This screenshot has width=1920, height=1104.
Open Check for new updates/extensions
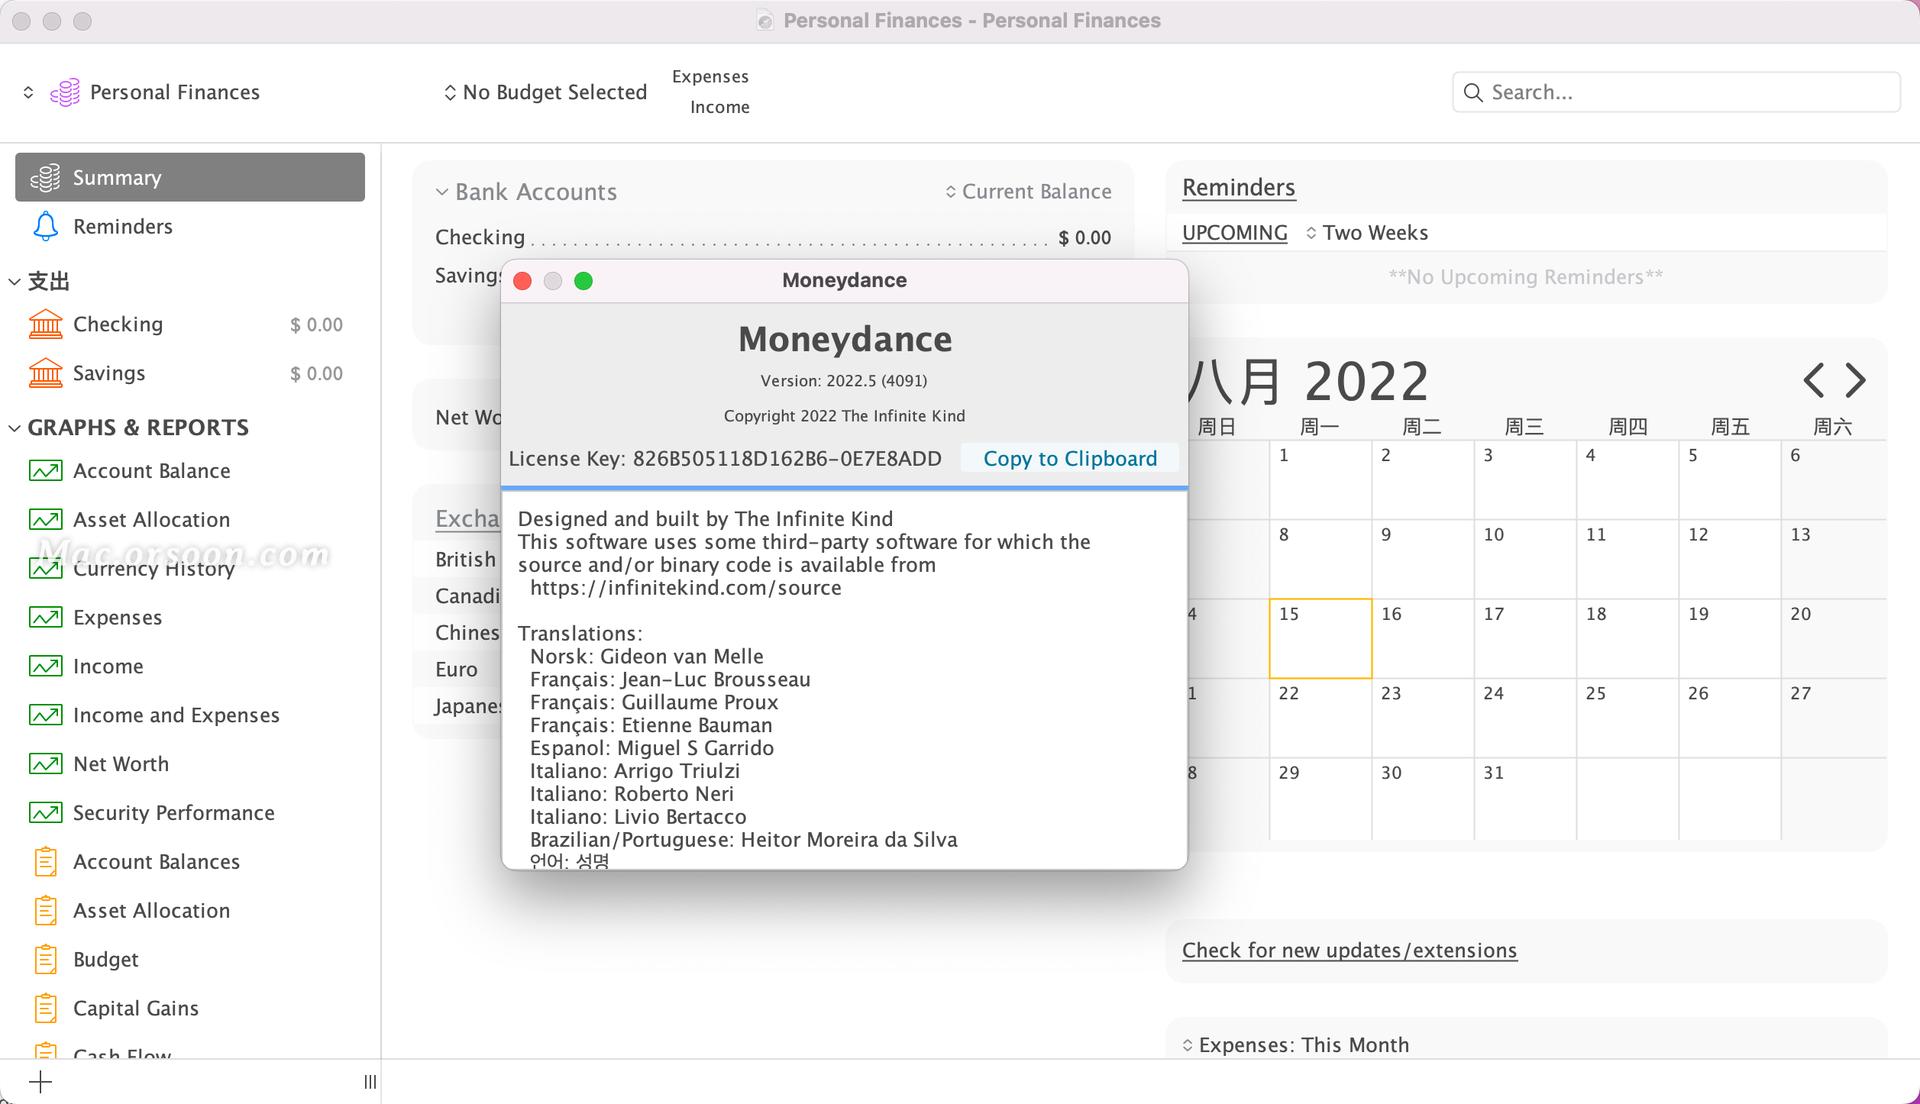[x=1349, y=950]
